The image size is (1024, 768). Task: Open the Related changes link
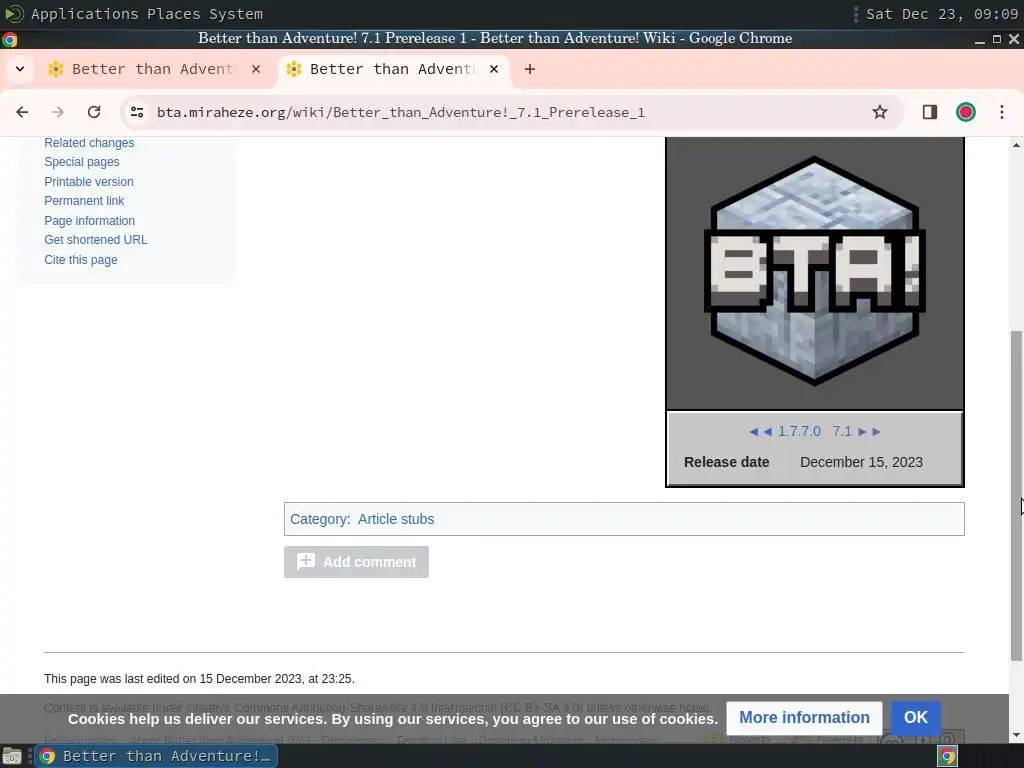(89, 143)
